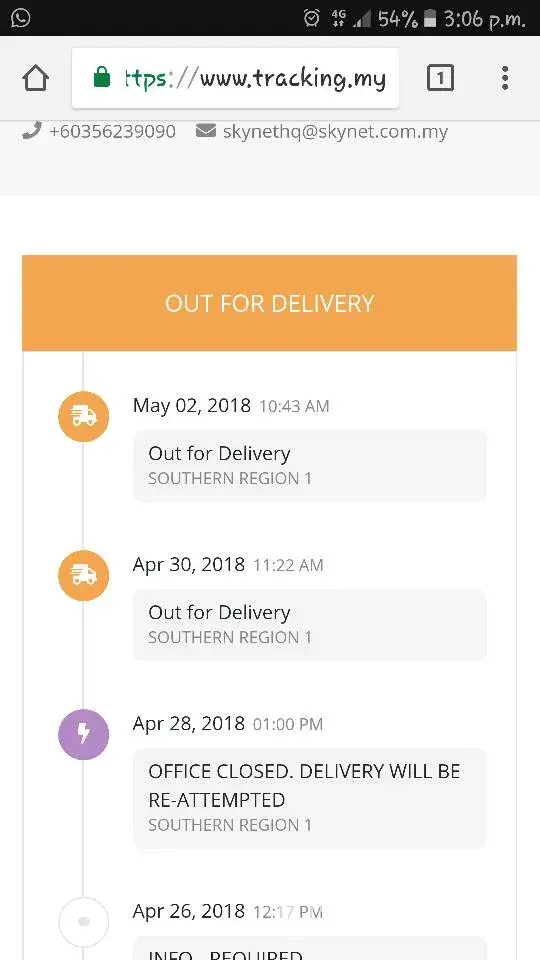
Task: Open the skynethq@skynet.com.my email link
Action: (x=335, y=132)
